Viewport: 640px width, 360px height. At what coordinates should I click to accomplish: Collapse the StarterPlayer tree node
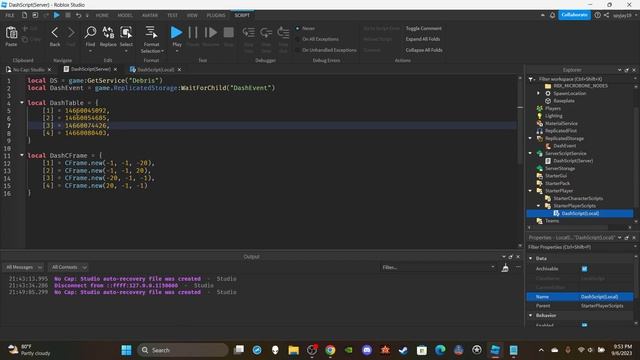click(530, 191)
